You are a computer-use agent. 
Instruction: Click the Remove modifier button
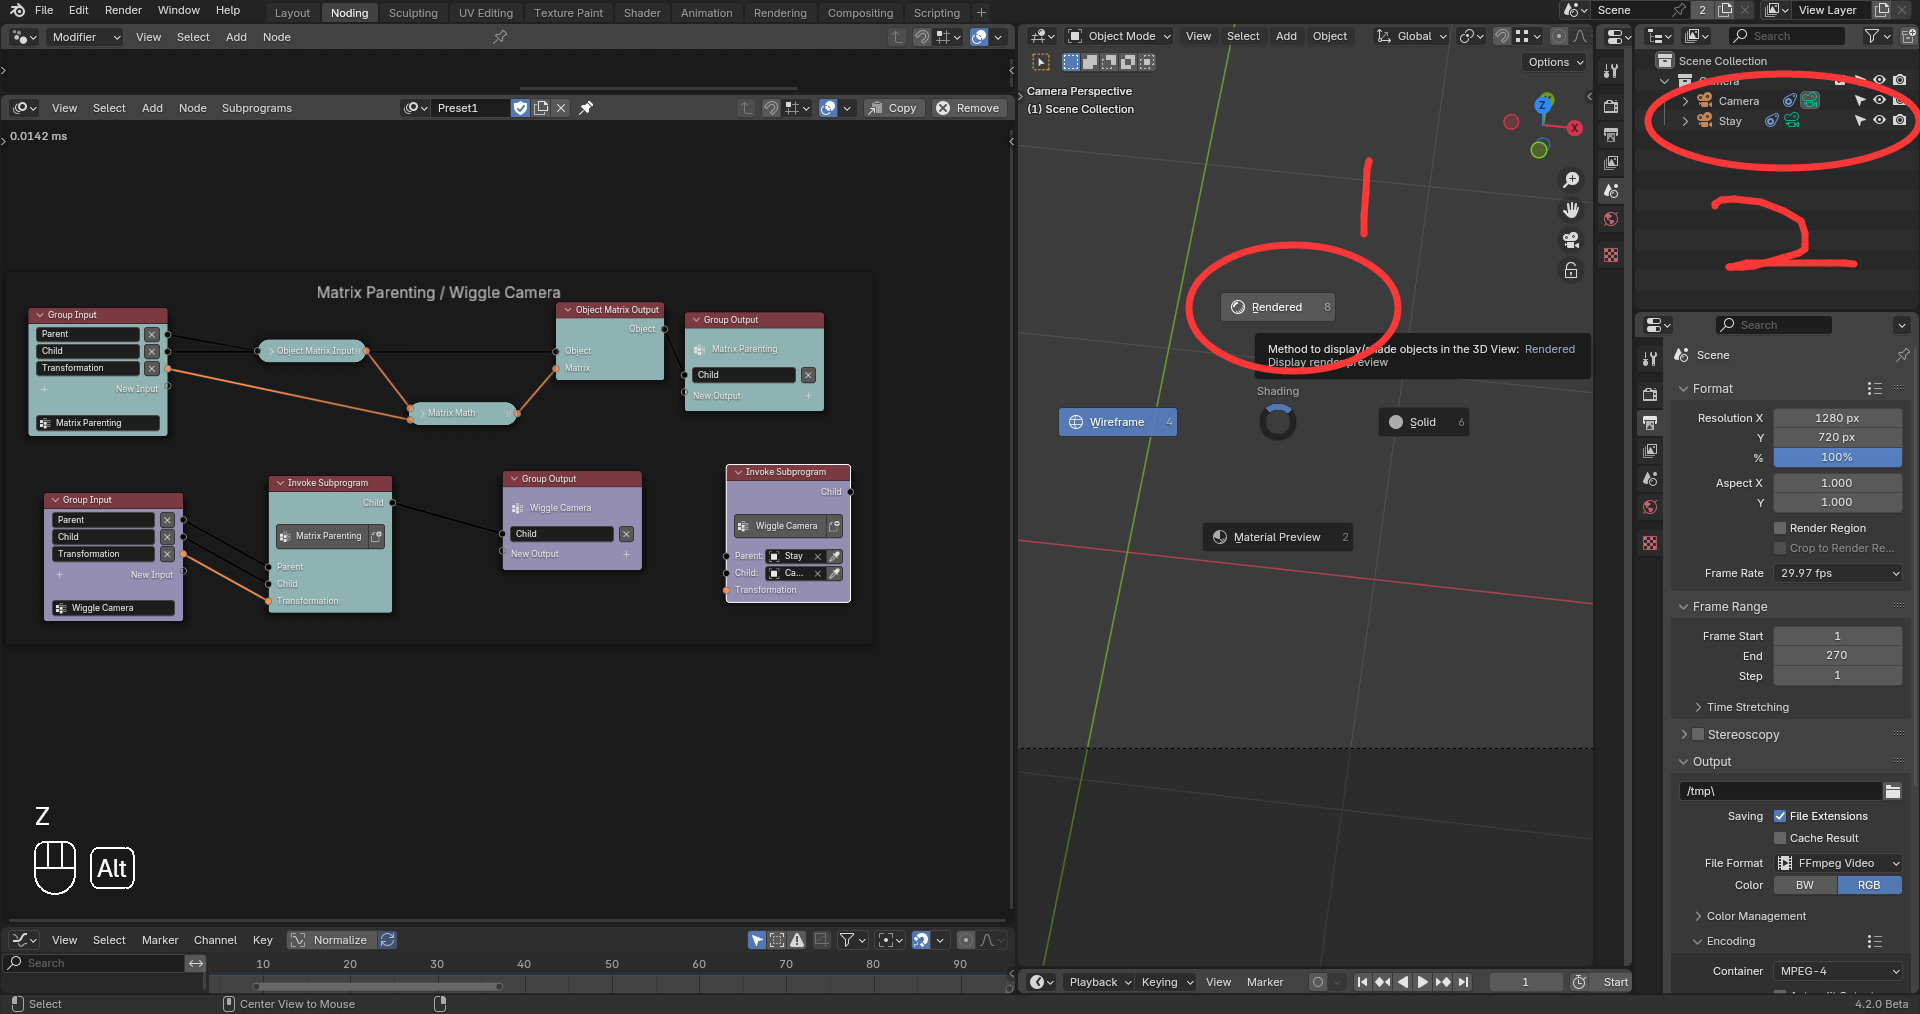[x=968, y=108]
